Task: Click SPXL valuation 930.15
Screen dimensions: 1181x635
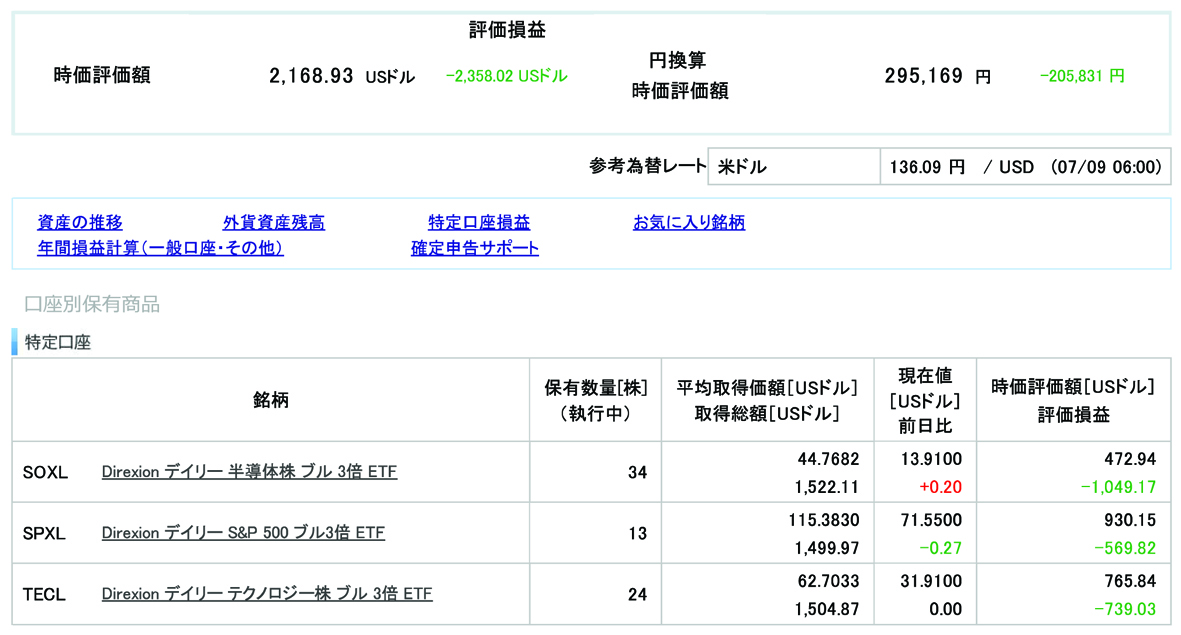Action: pos(1130,520)
